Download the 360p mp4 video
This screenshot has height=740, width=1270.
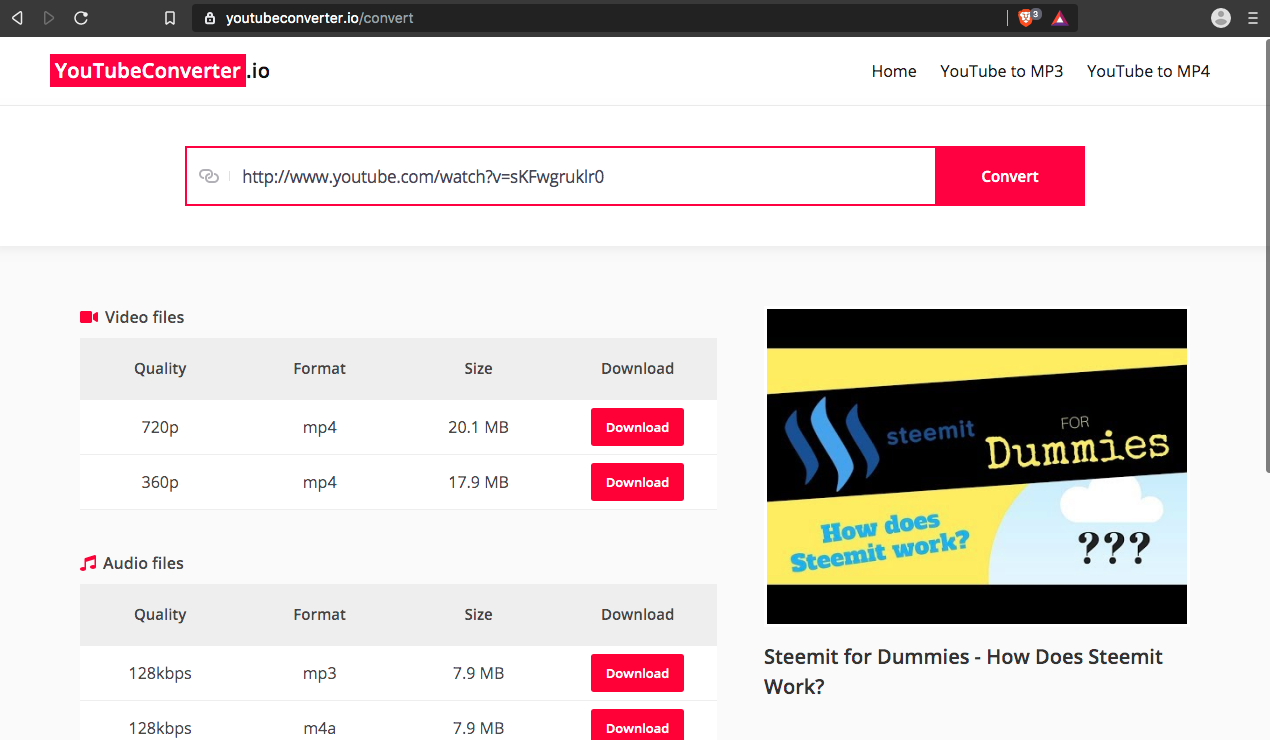pyautogui.click(x=637, y=482)
